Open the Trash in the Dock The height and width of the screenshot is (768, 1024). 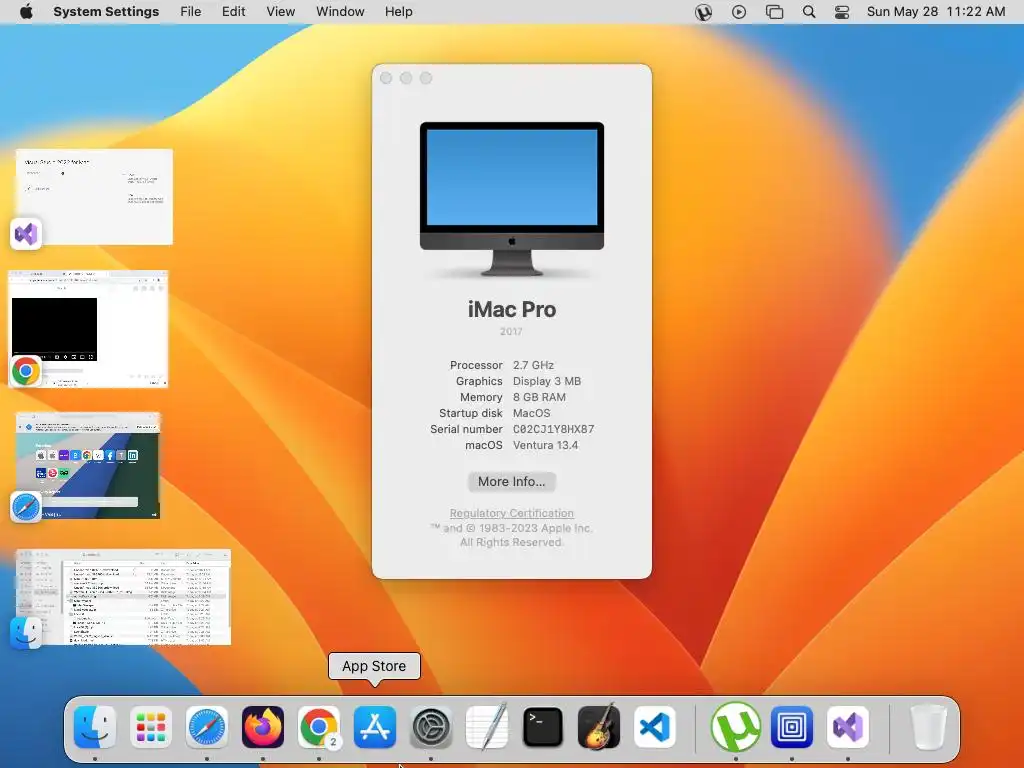(928, 727)
